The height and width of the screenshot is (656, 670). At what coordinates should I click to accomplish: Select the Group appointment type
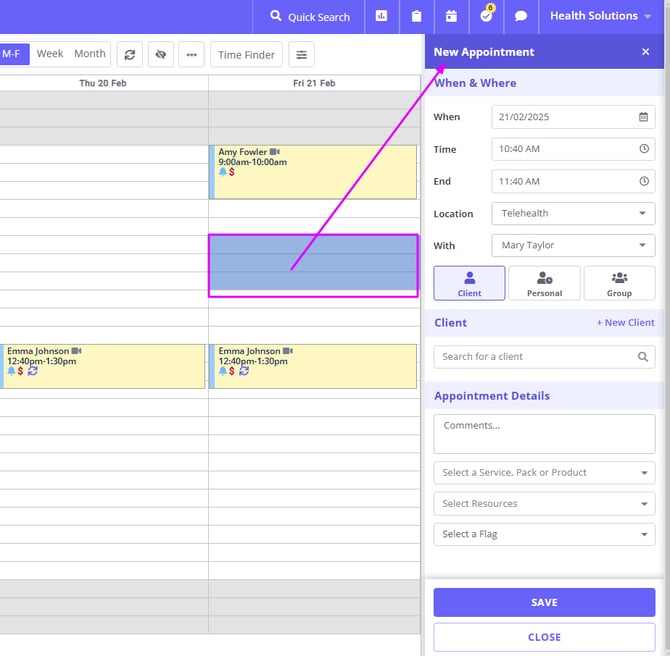click(619, 283)
